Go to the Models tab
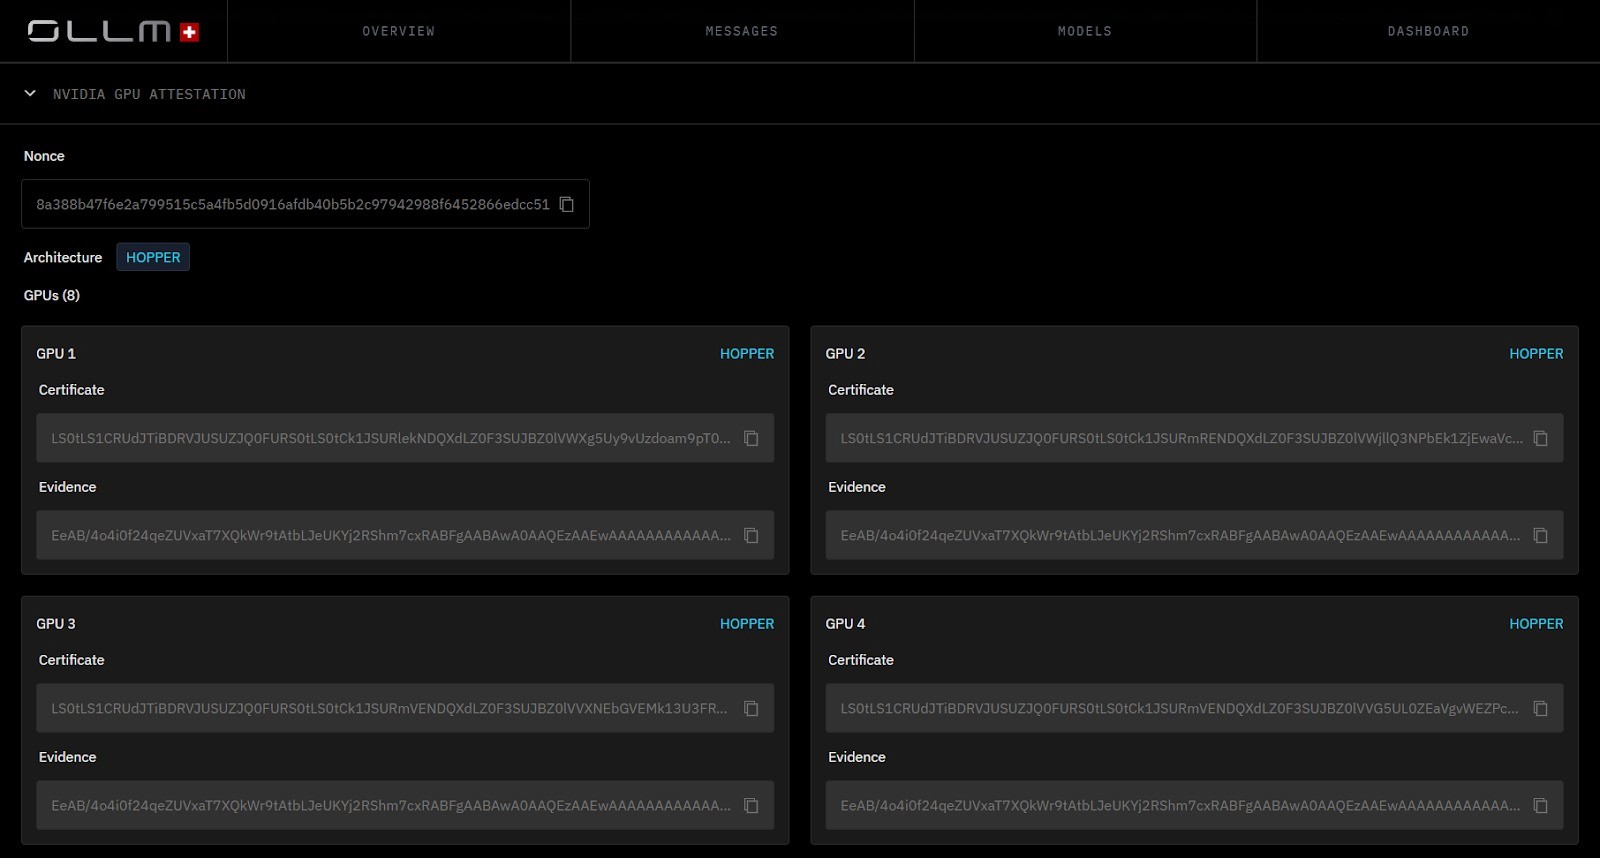1600x858 pixels. pyautogui.click(x=1085, y=31)
